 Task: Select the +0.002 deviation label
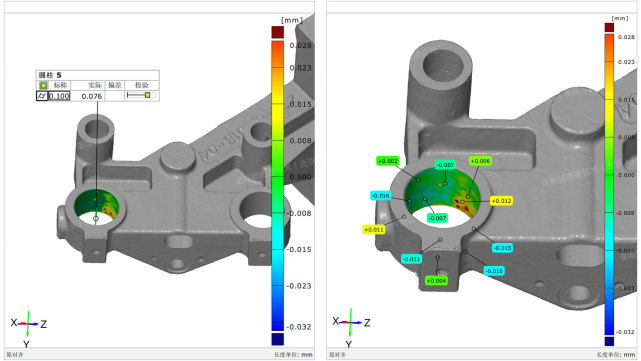click(x=388, y=161)
